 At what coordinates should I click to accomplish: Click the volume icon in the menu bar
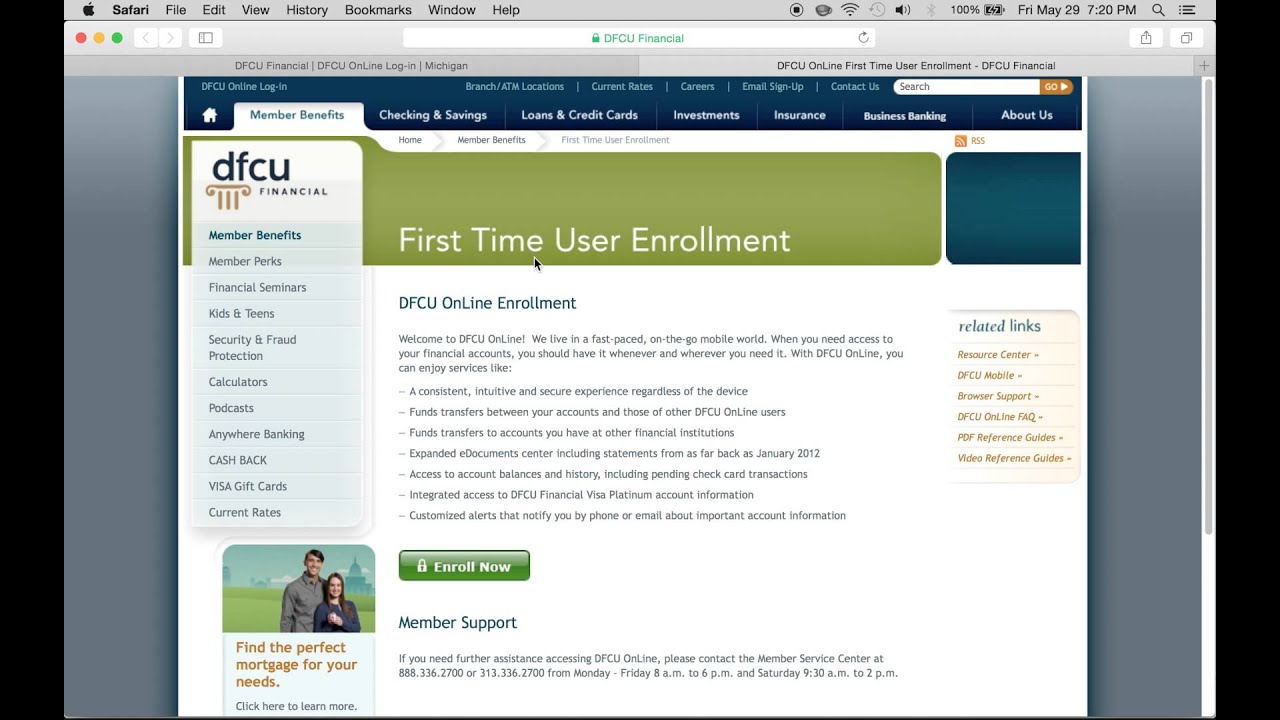903,10
